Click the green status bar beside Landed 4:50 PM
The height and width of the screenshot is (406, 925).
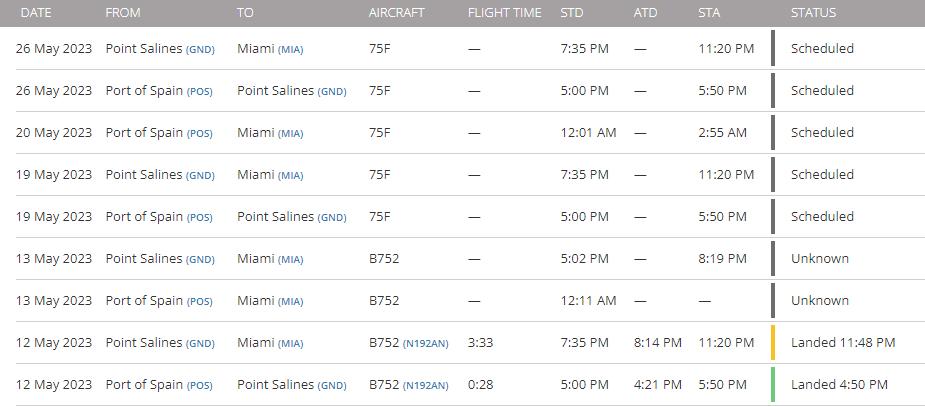click(773, 384)
